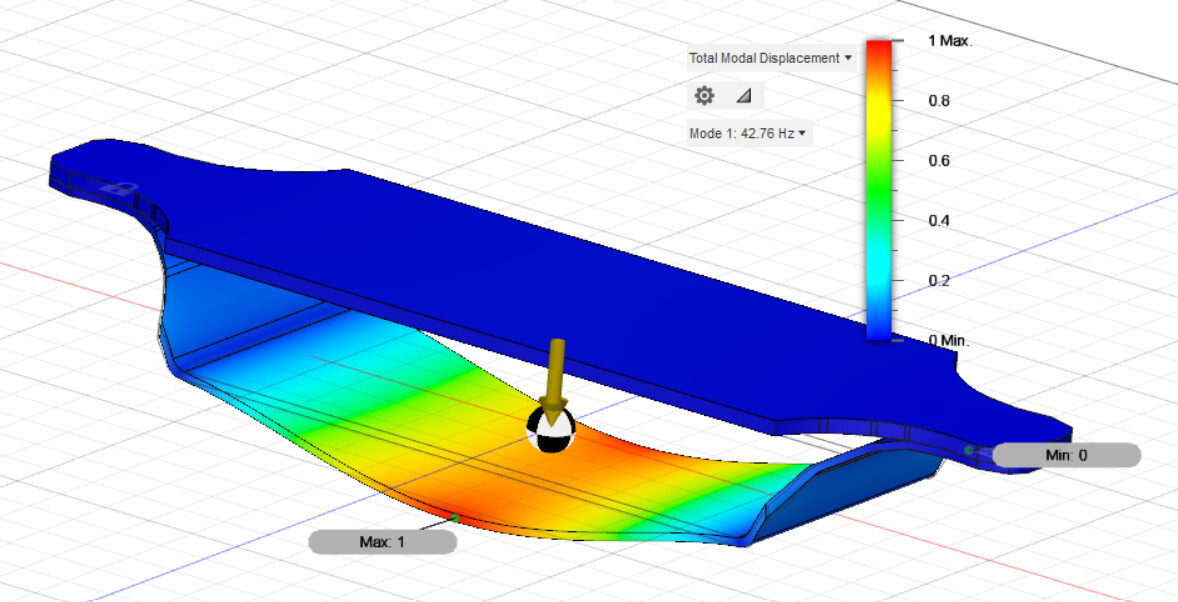Click the '0 Min.' legend value
The image size is (1178, 602).
click(948, 341)
